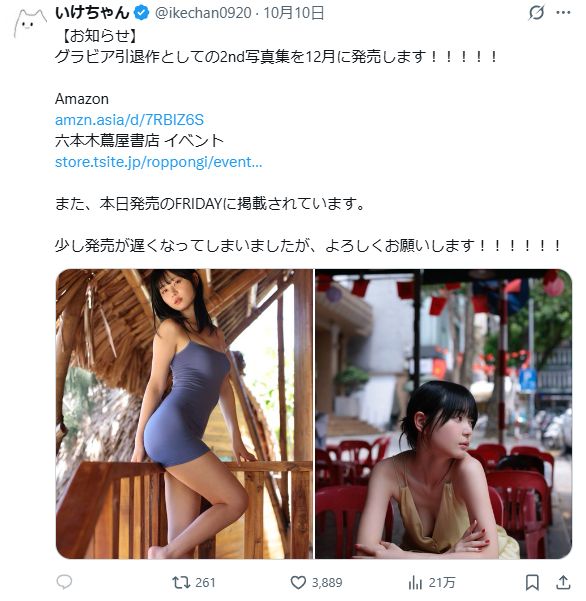Click the 3,889 likes count

click(327, 583)
